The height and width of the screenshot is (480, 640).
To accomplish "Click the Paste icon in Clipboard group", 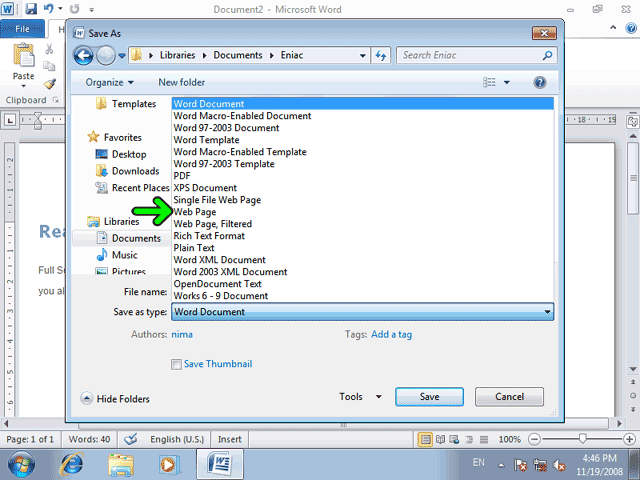I will [x=24, y=55].
